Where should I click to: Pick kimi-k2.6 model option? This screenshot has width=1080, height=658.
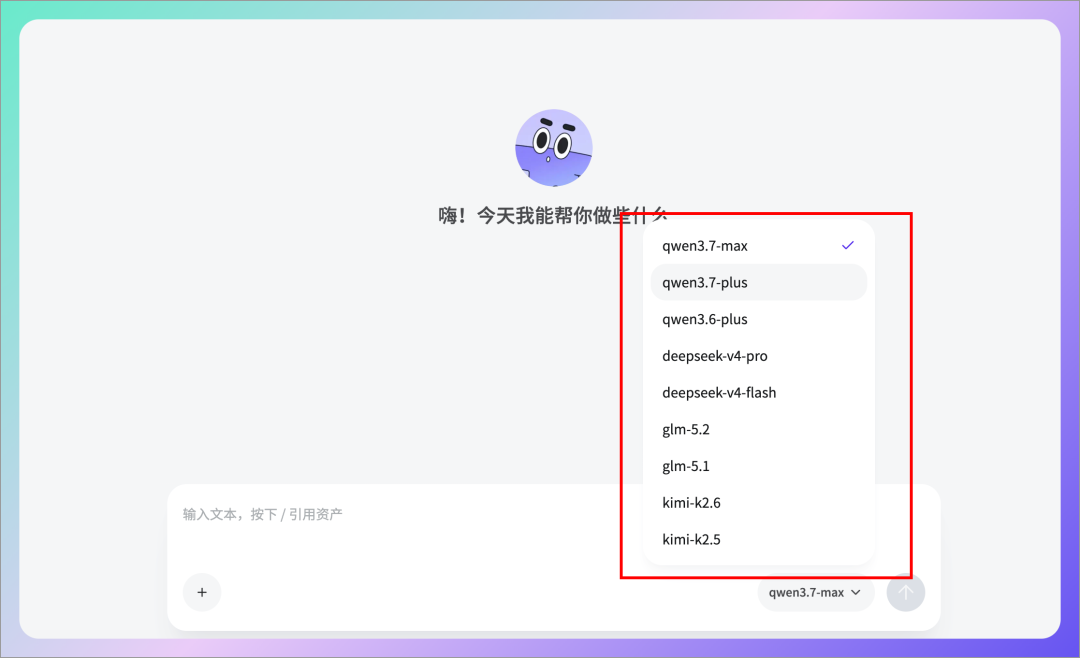coord(758,502)
